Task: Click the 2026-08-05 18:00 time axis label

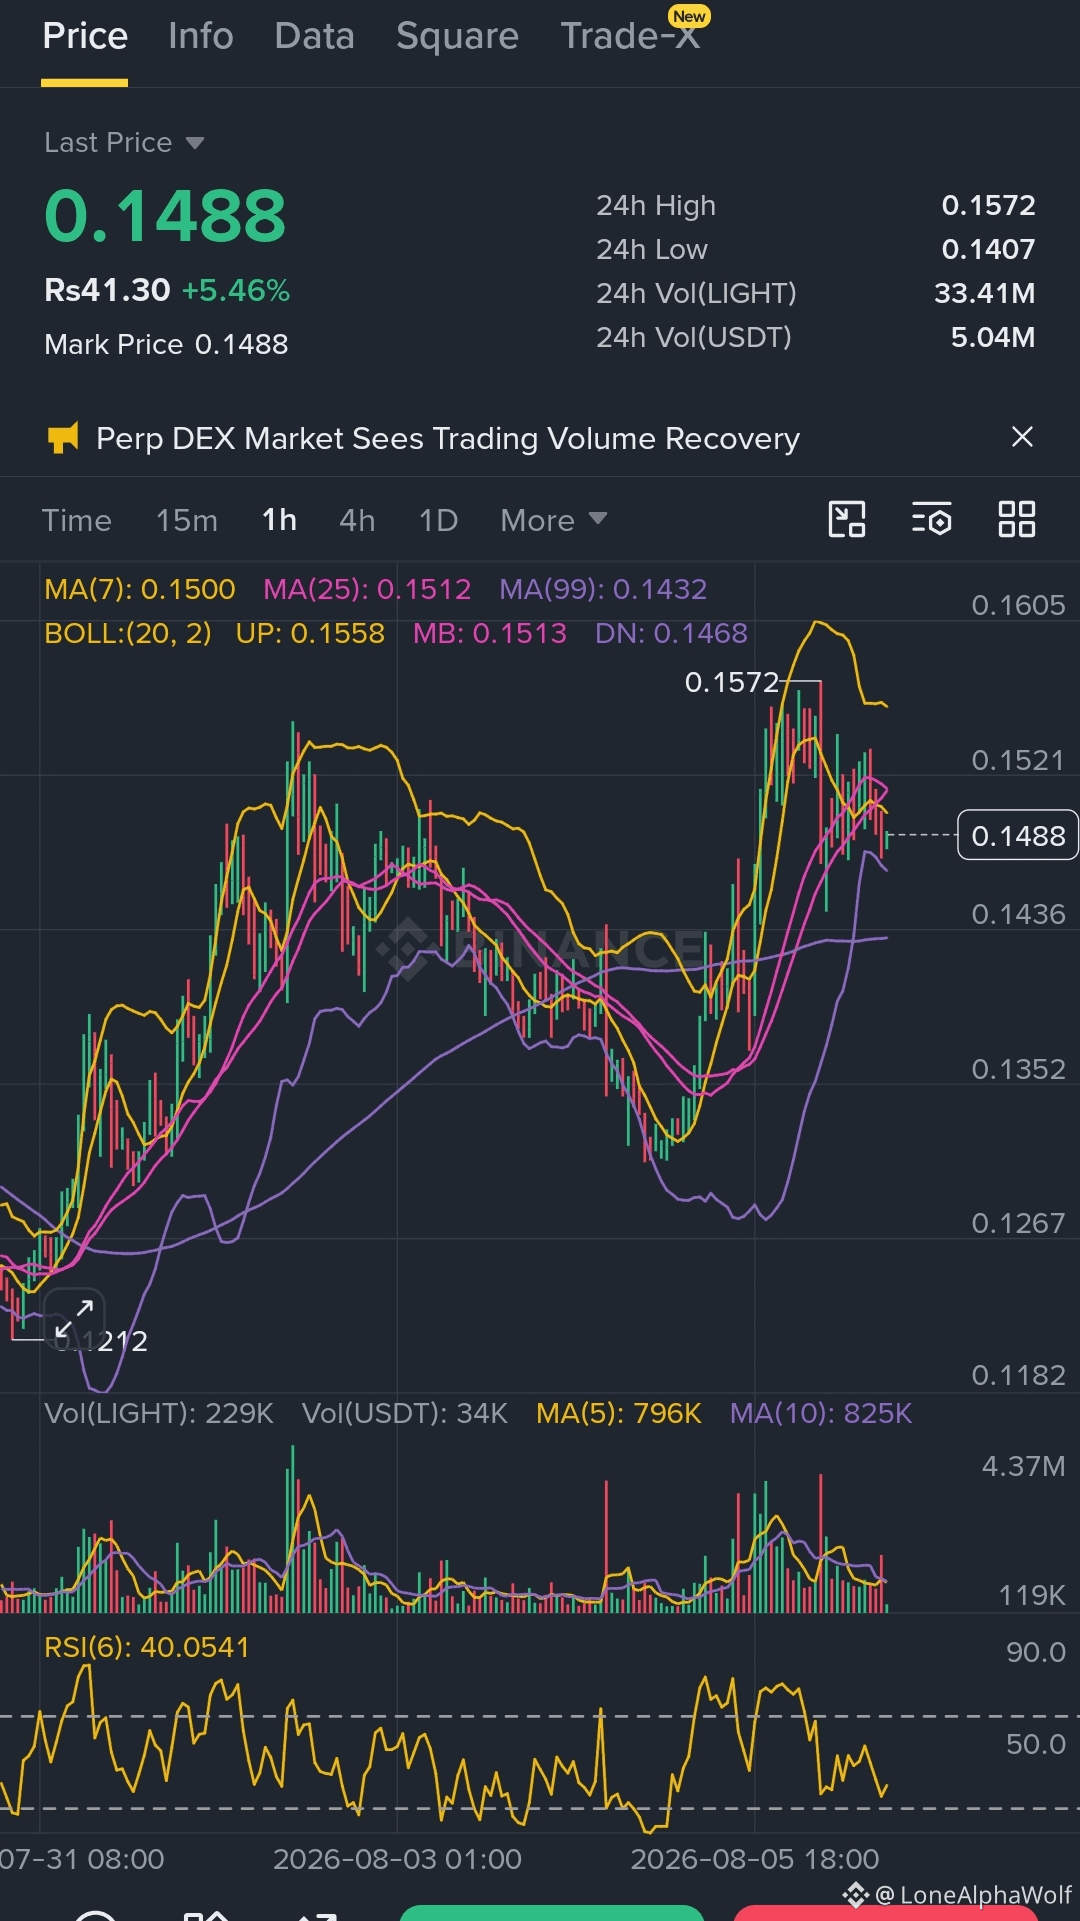Action: (755, 1859)
